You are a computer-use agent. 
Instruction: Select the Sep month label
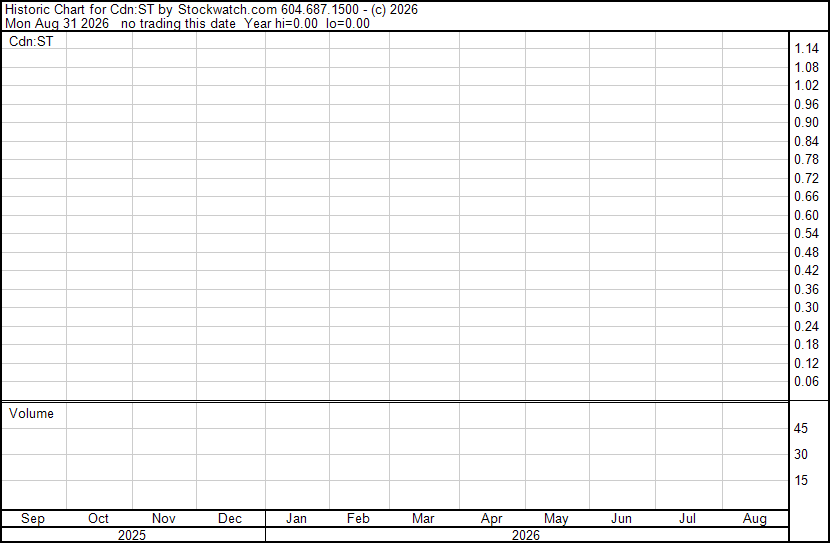coord(33,519)
